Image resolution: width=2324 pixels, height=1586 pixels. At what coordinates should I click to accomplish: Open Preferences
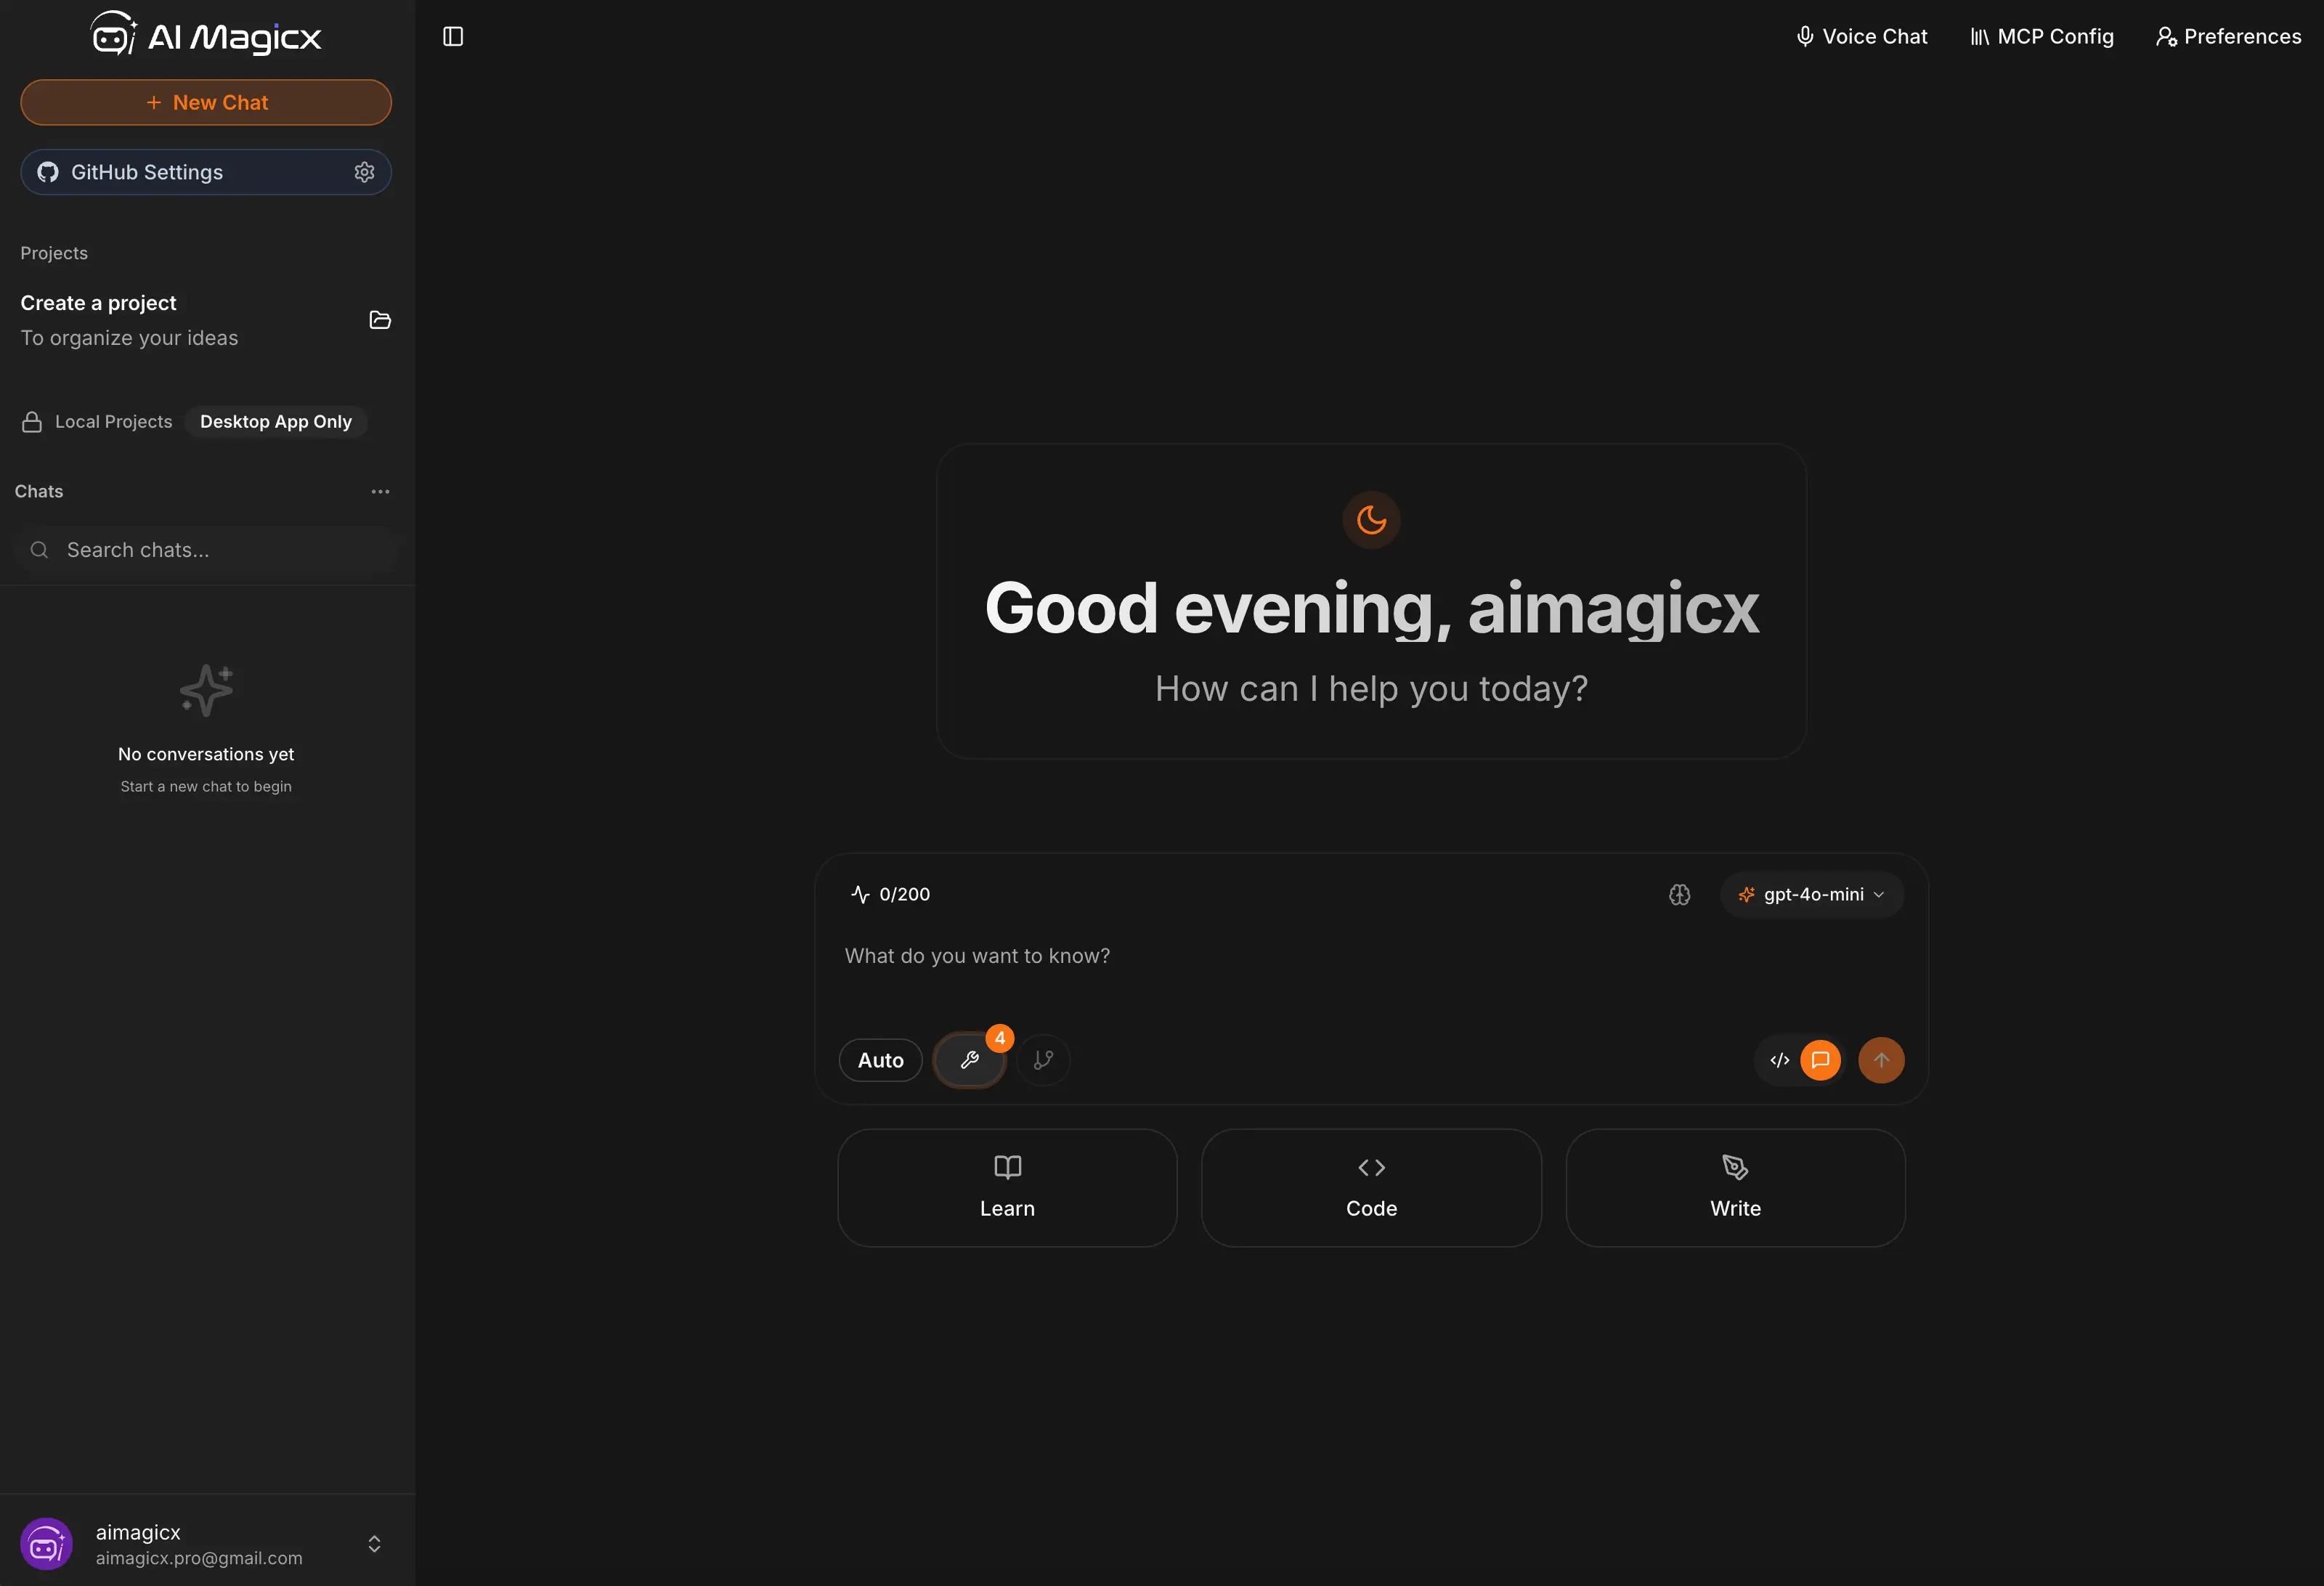point(2228,36)
